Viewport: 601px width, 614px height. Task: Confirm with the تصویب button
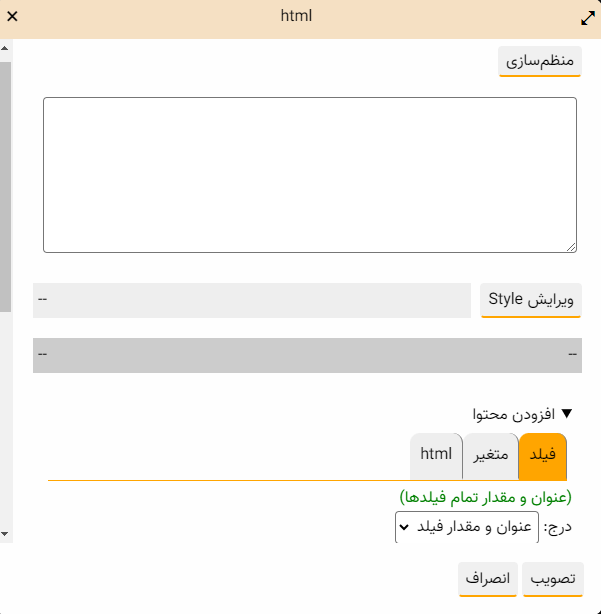(552, 579)
